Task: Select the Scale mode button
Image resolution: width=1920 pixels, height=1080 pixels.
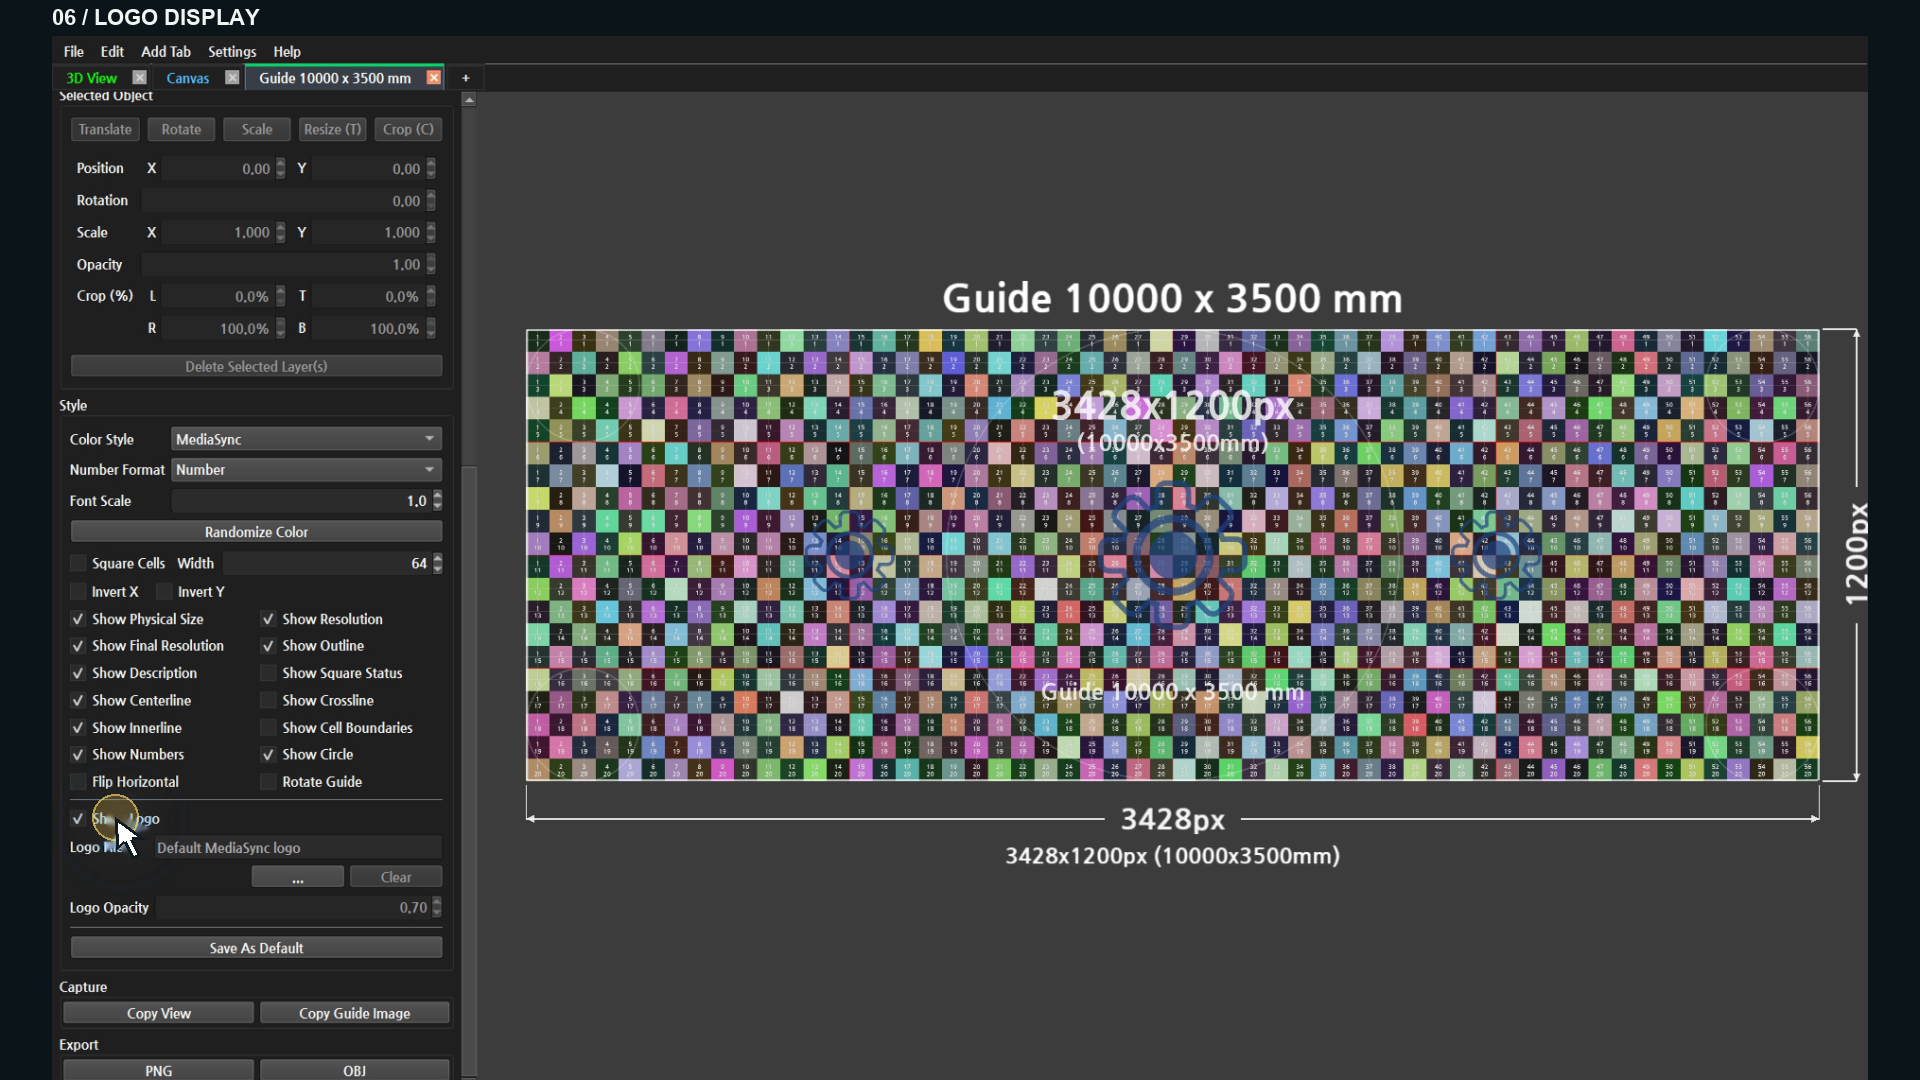Action: (257, 130)
